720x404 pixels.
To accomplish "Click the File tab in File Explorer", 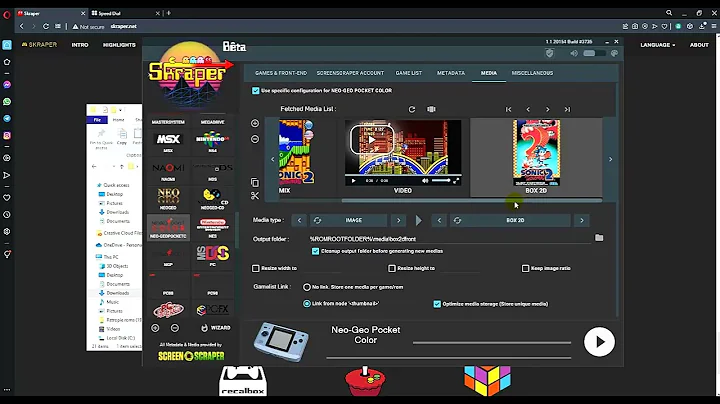I will coord(97,120).
